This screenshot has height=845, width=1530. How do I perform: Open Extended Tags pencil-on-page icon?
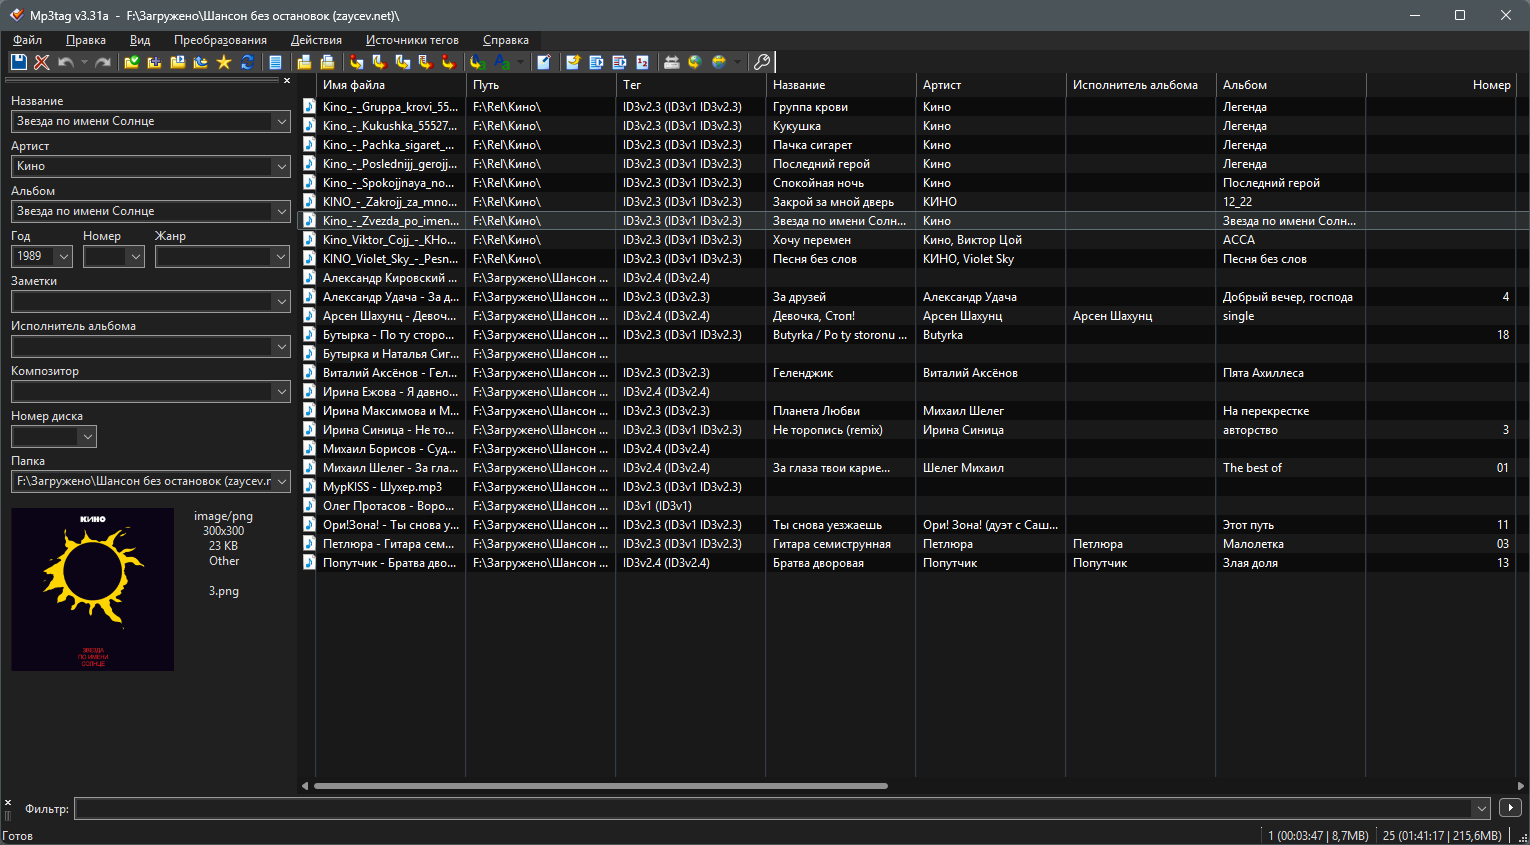[543, 62]
